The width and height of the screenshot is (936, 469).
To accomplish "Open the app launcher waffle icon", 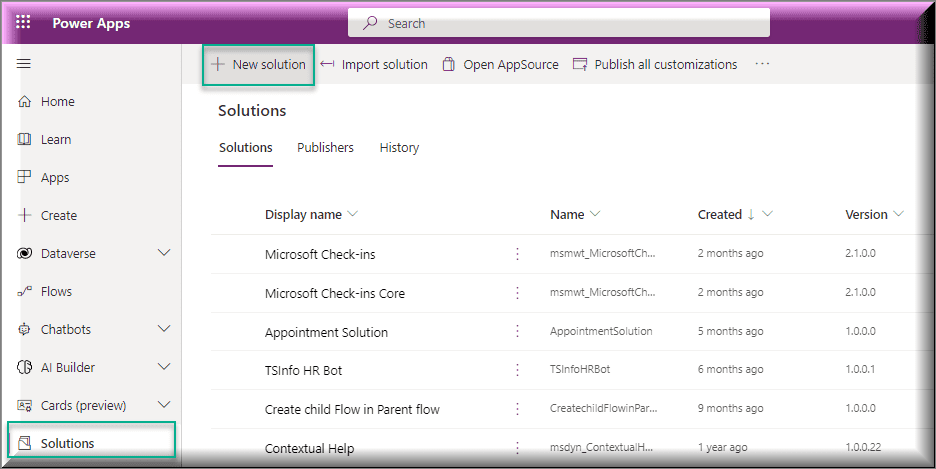I will pos(23,23).
